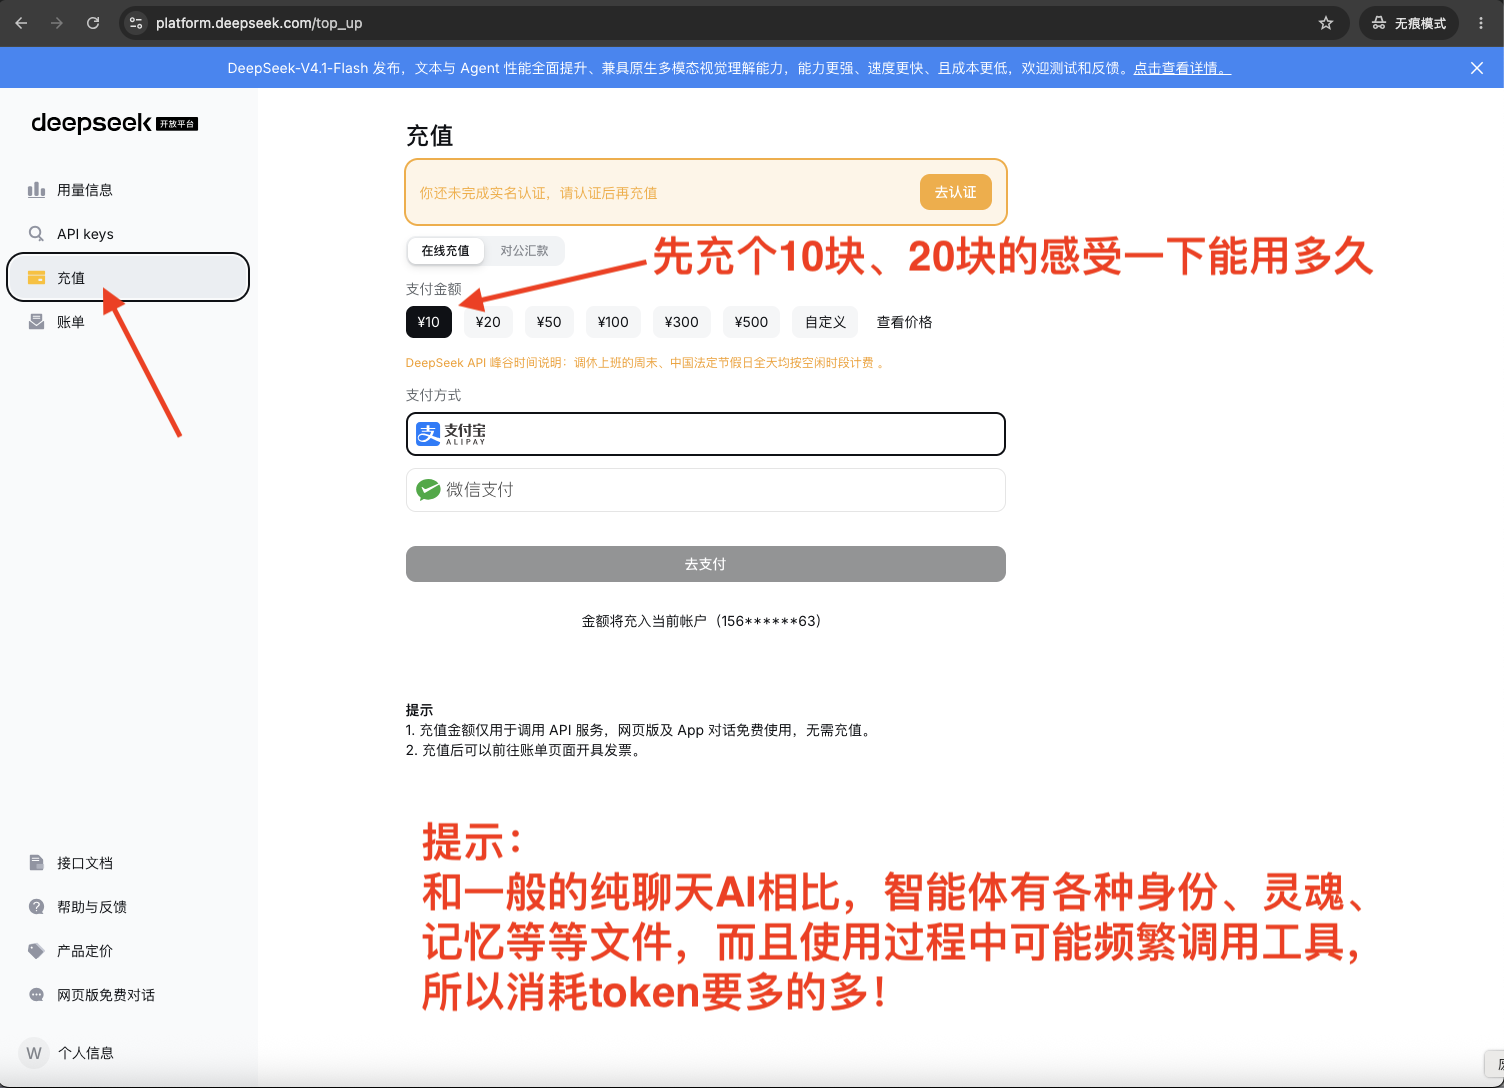Click account text 156******63

(768, 621)
